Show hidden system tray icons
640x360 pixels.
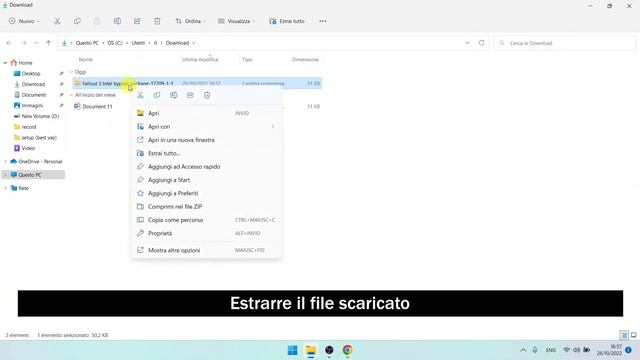tap(523, 350)
